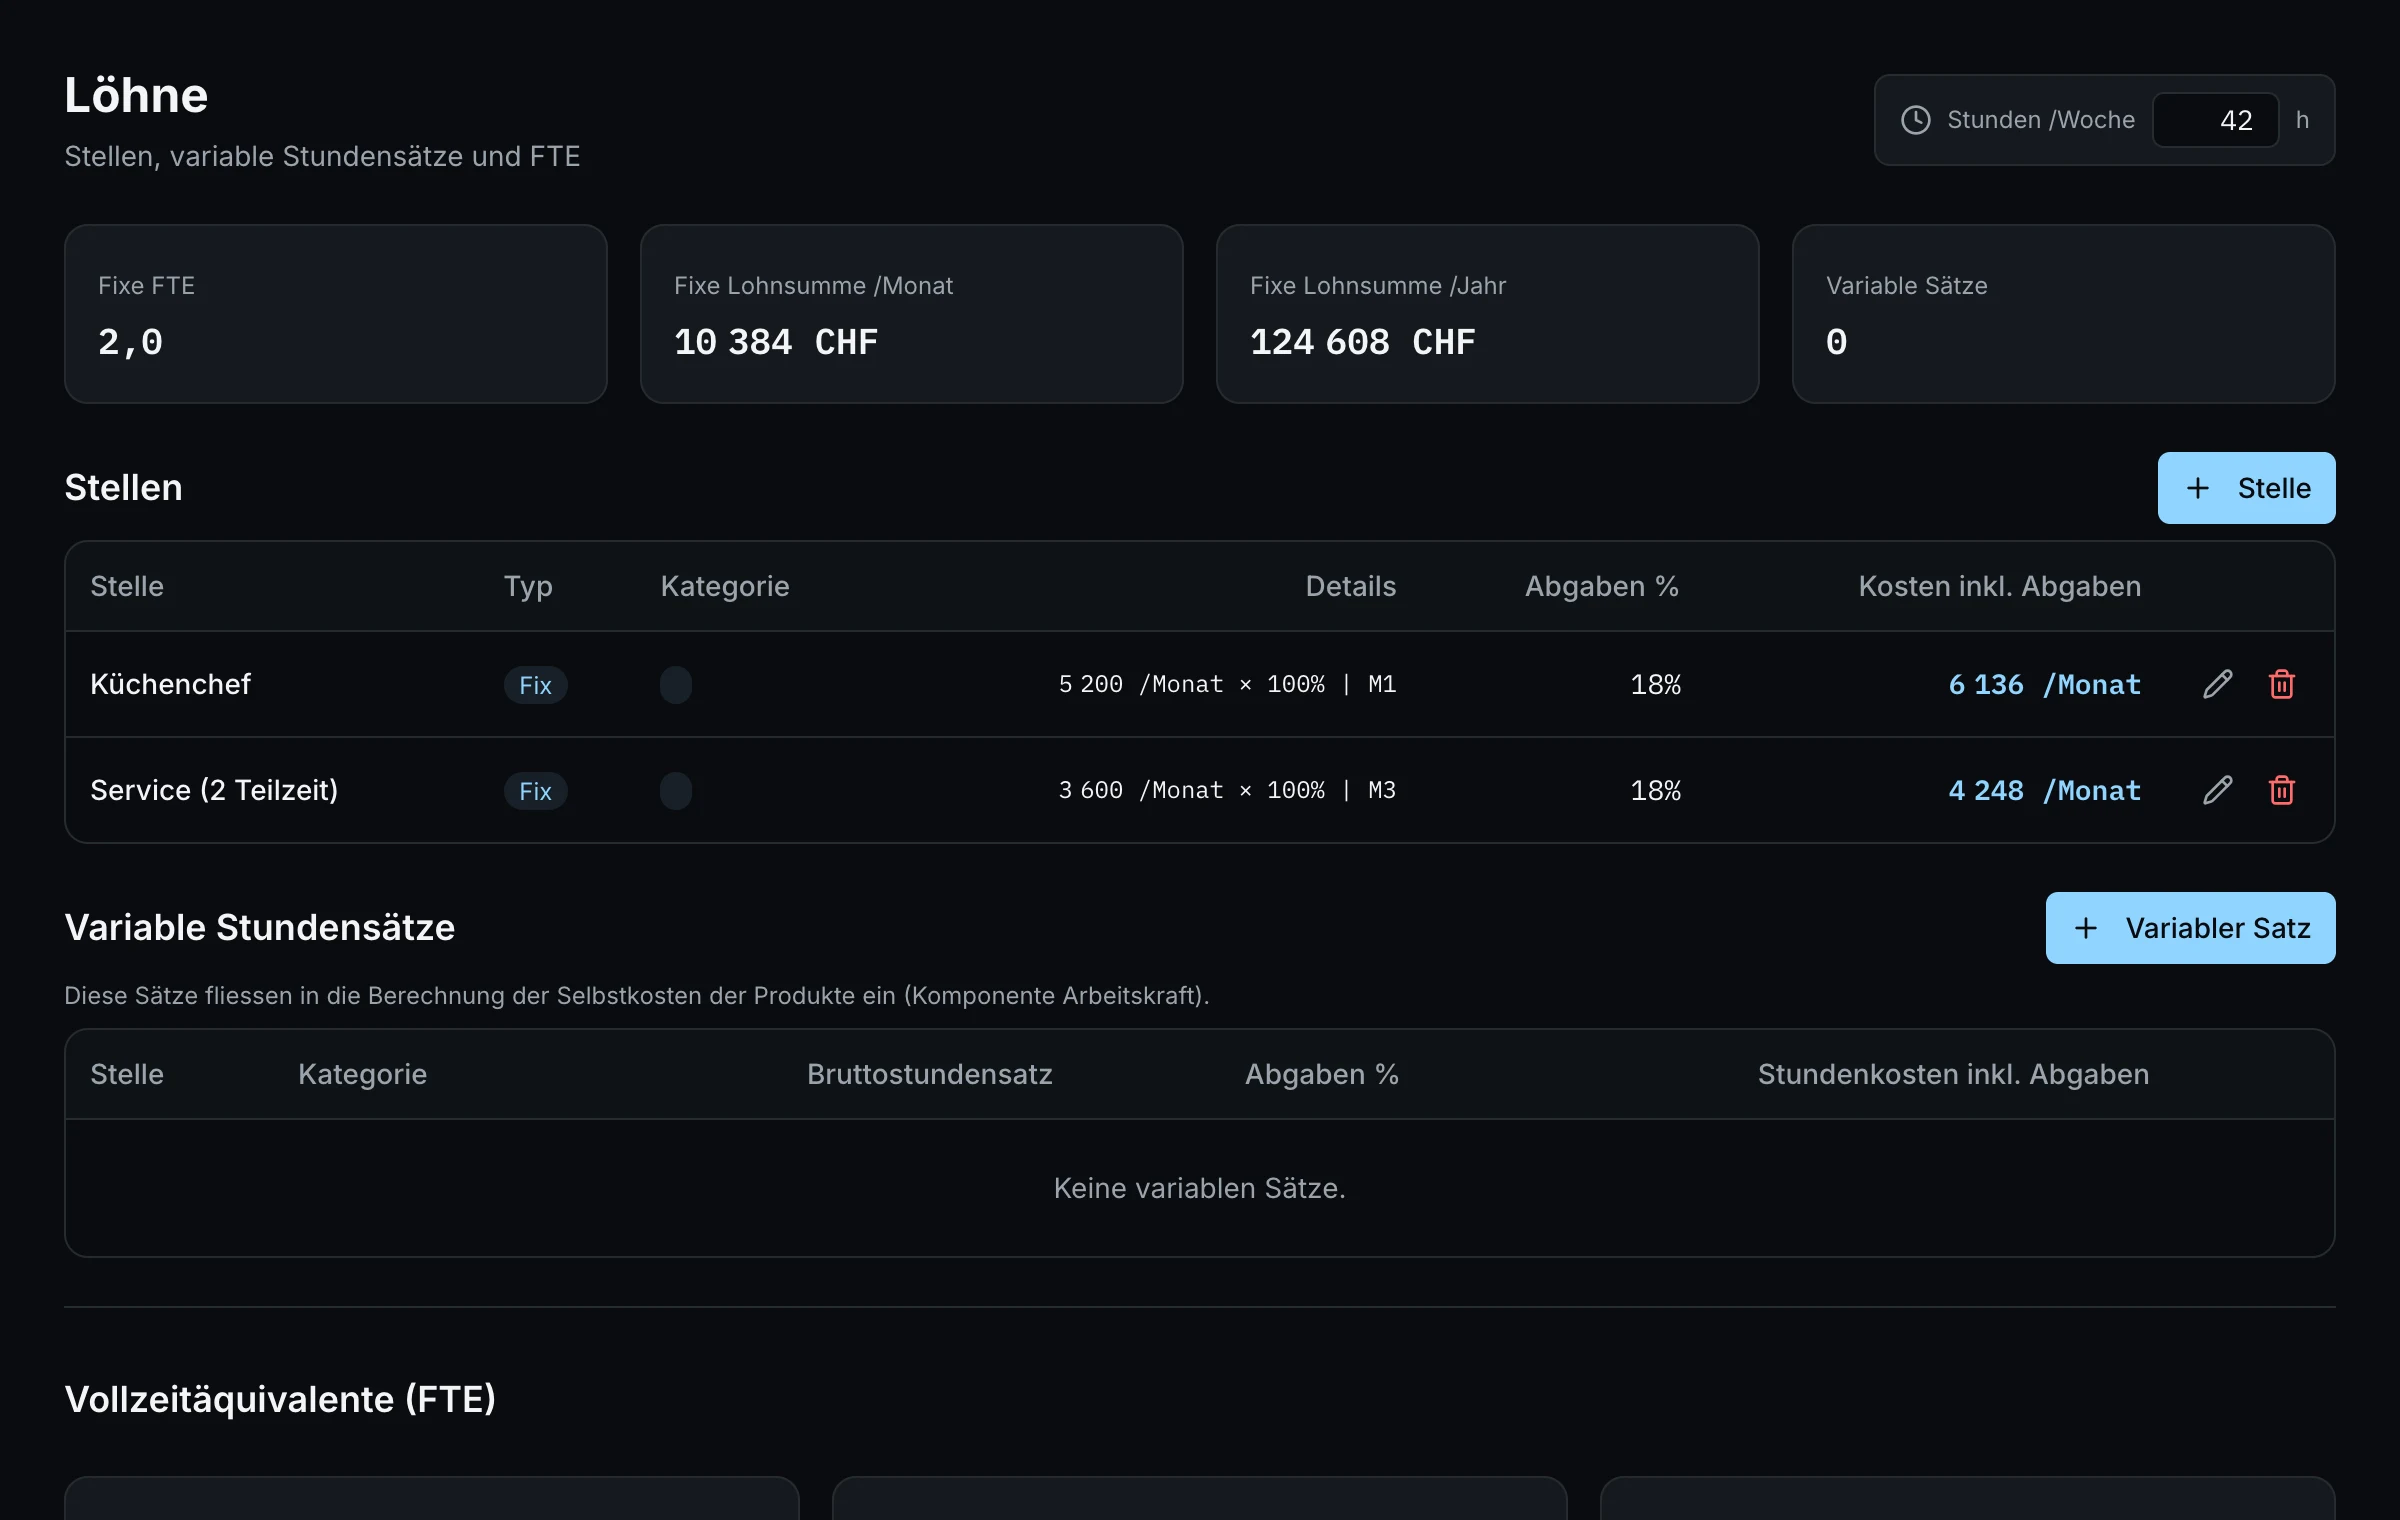Screen dimensions: 2400x1520
Task: Edit the Küchenchef position with pencil icon
Action: (x=2217, y=684)
